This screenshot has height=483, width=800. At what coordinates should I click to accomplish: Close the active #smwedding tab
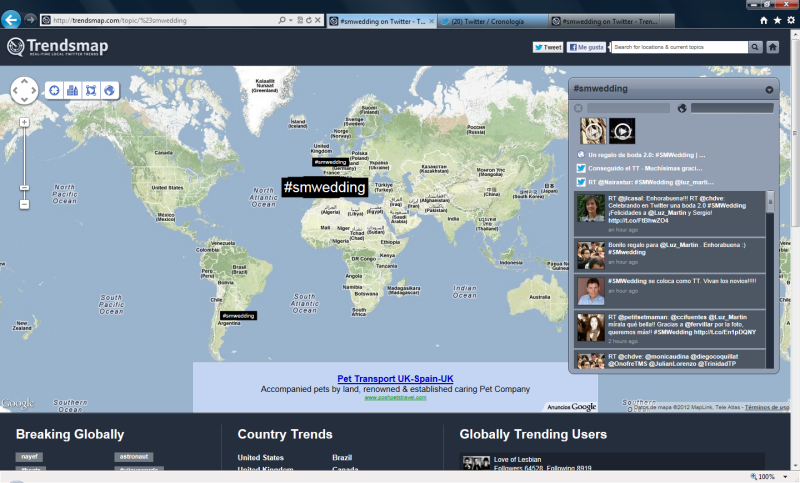432,21
